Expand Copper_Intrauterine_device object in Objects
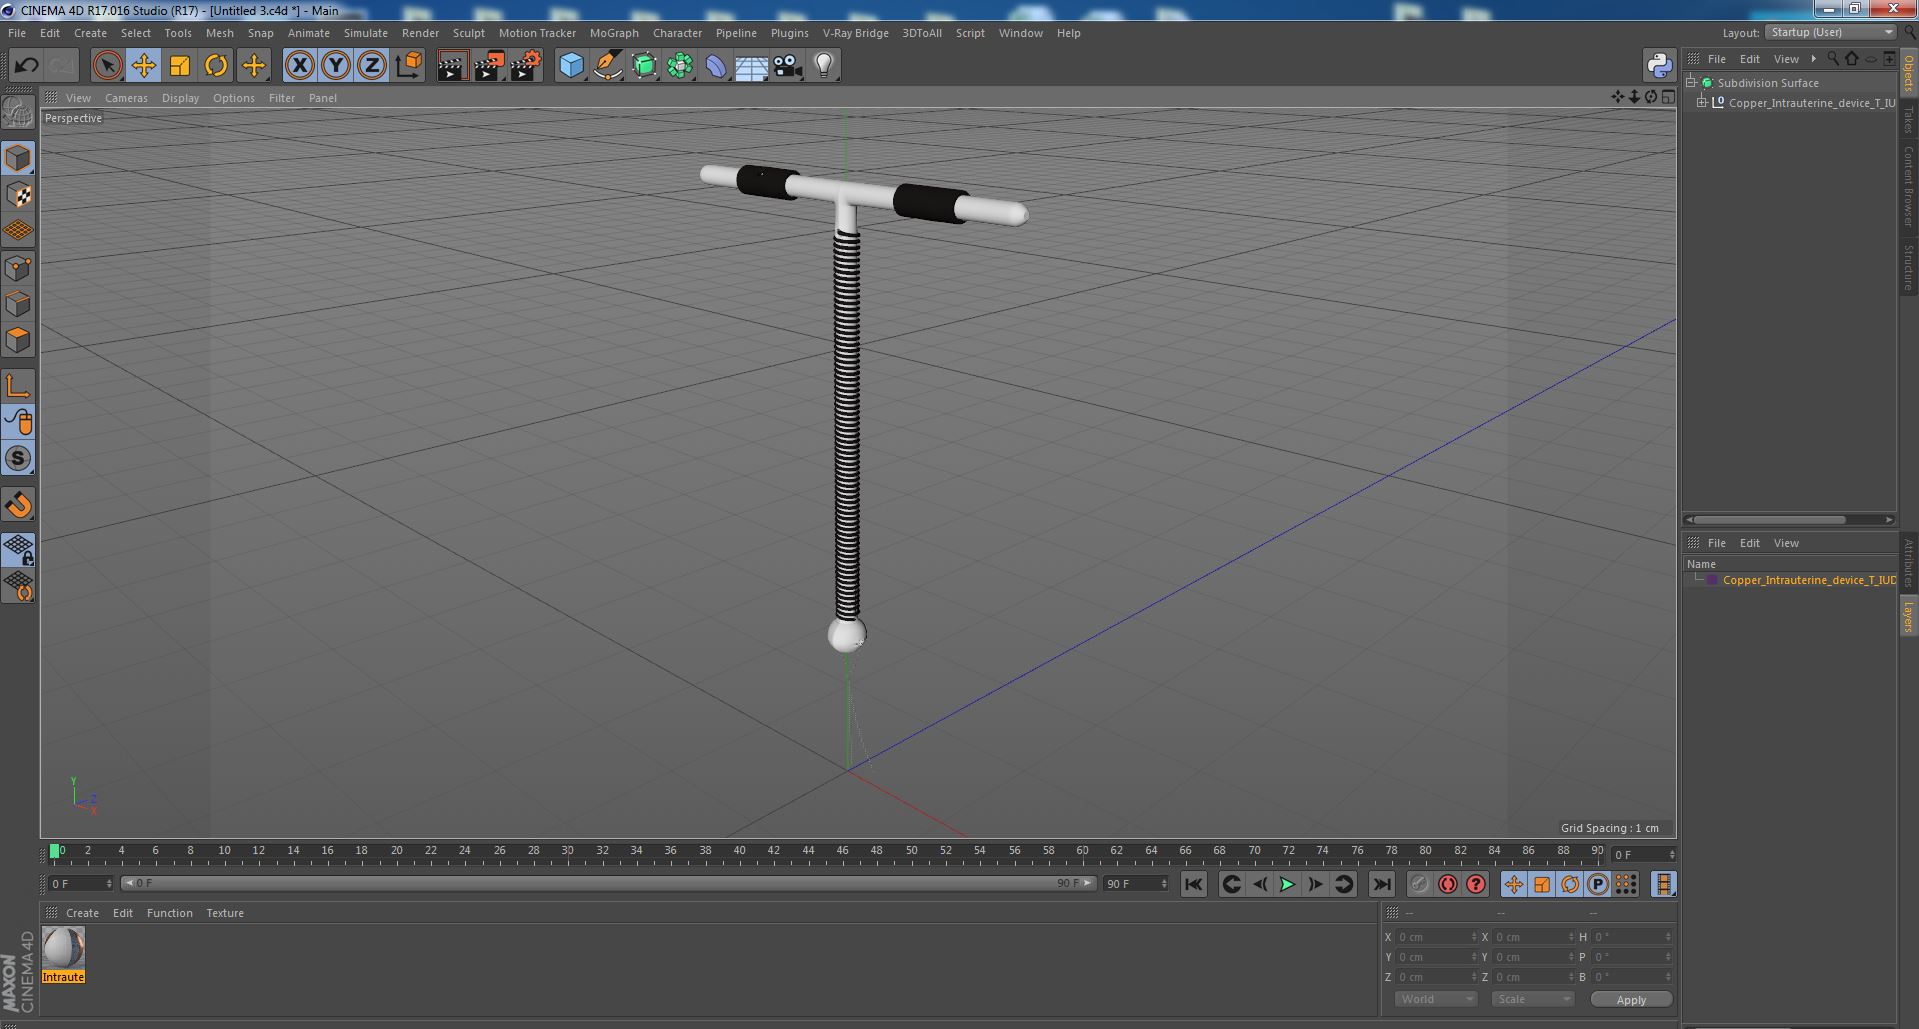1919x1029 pixels. 1702,103
